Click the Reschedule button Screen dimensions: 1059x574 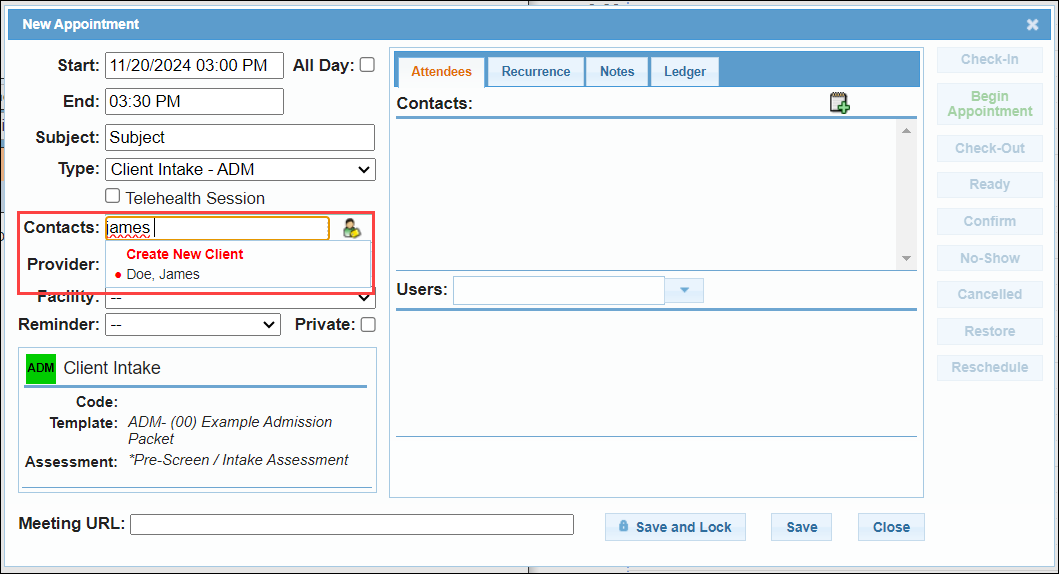pyautogui.click(x=989, y=367)
